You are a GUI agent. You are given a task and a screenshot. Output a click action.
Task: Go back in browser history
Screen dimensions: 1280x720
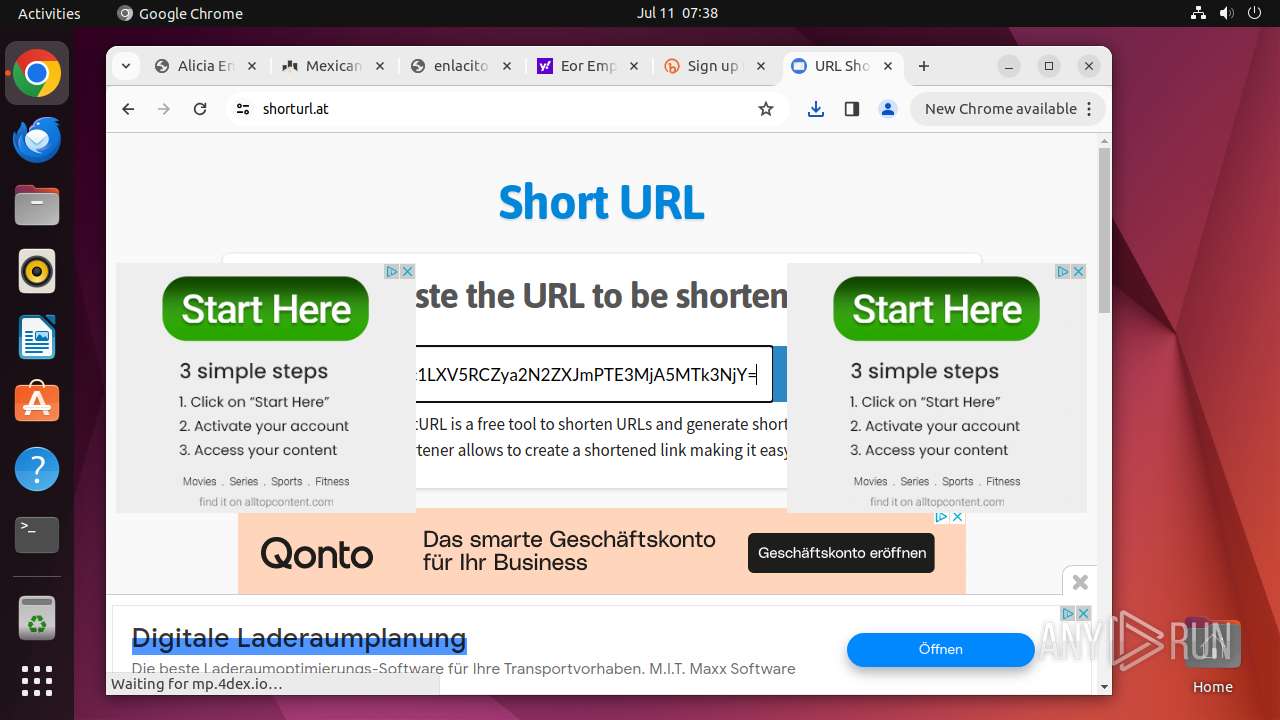coord(128,109)
